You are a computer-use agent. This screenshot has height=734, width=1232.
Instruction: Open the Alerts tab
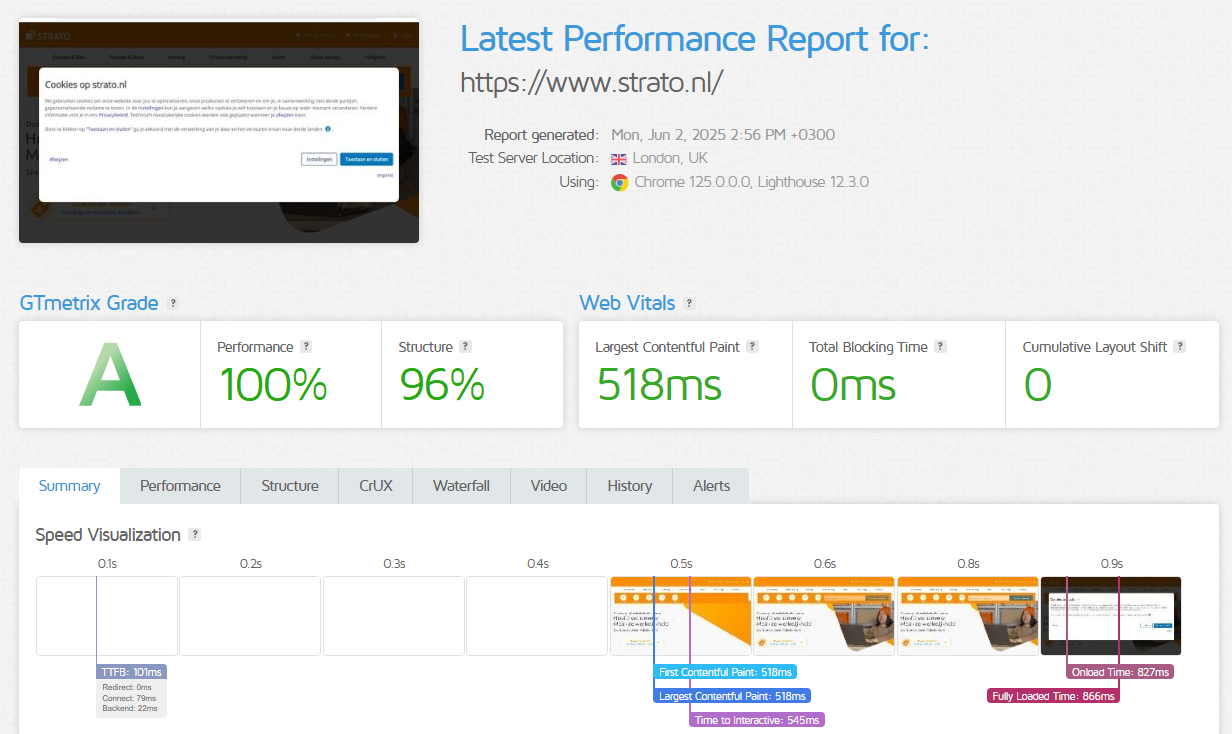pos(712,486)
